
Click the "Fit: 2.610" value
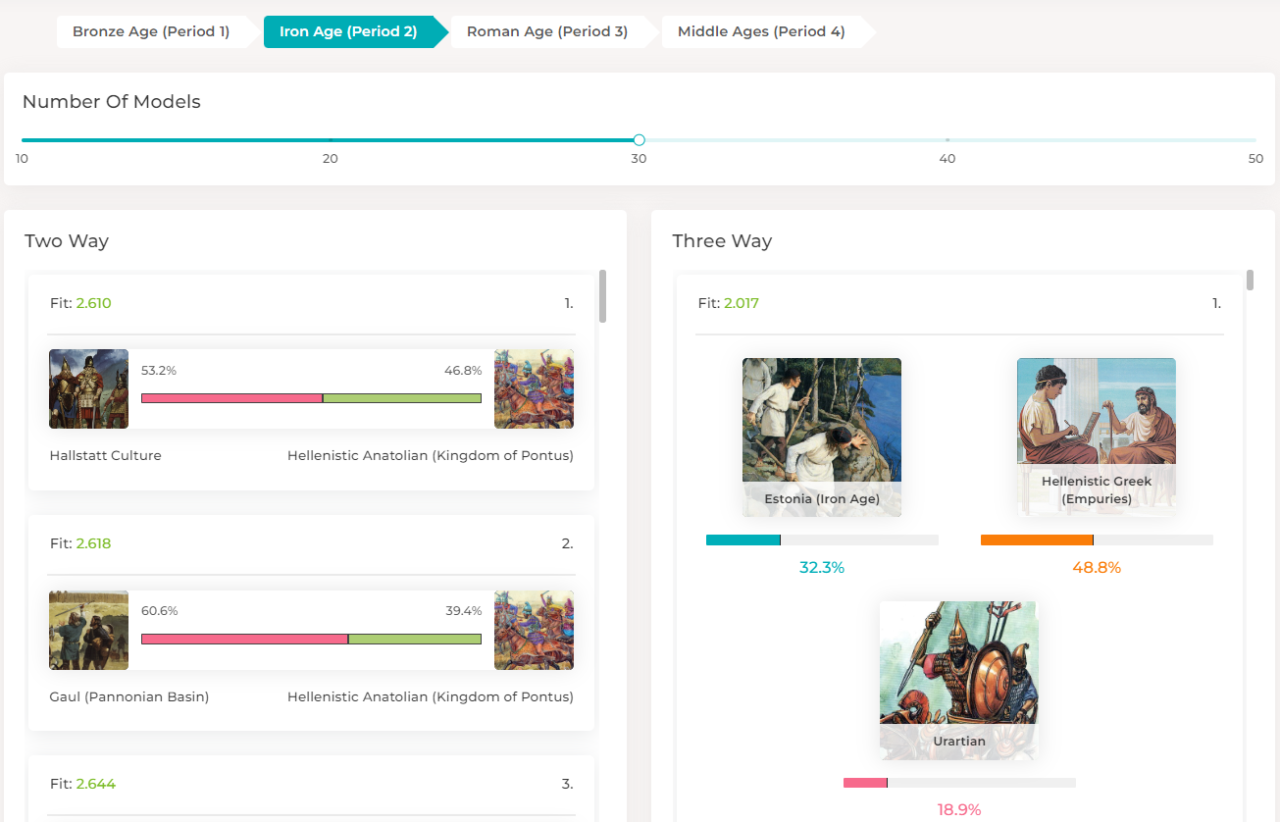[x=81, y=303]
